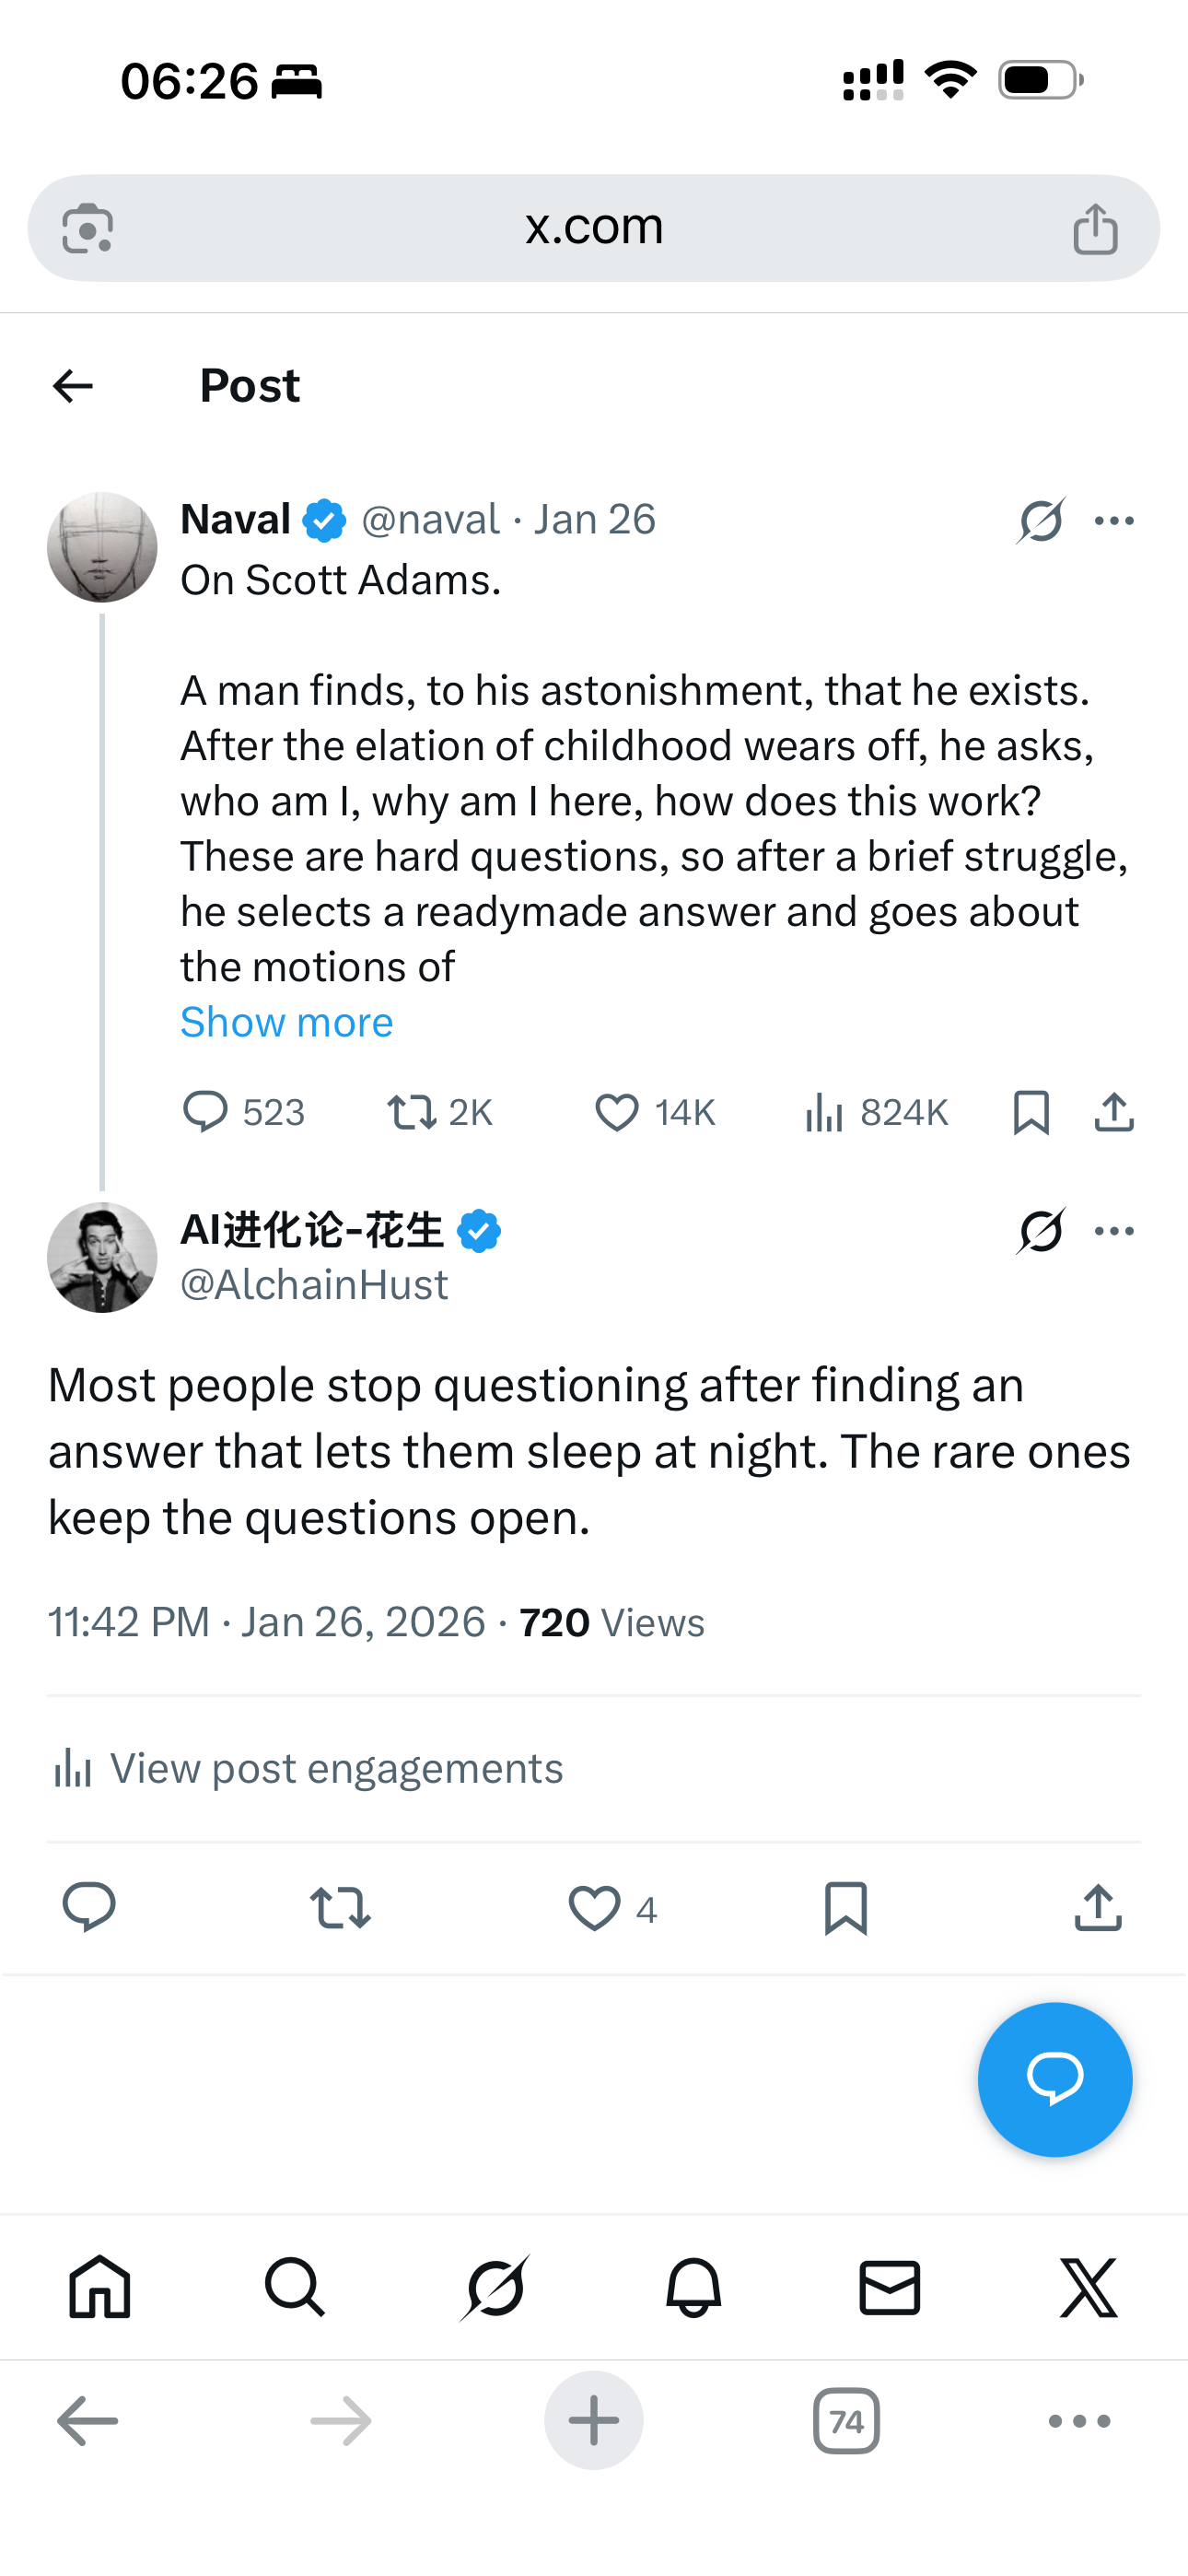The height and width of the screenshot is (2576, 1188).
Task: Like Naval's post with 14K likes
Action: tap(617, 1112)
